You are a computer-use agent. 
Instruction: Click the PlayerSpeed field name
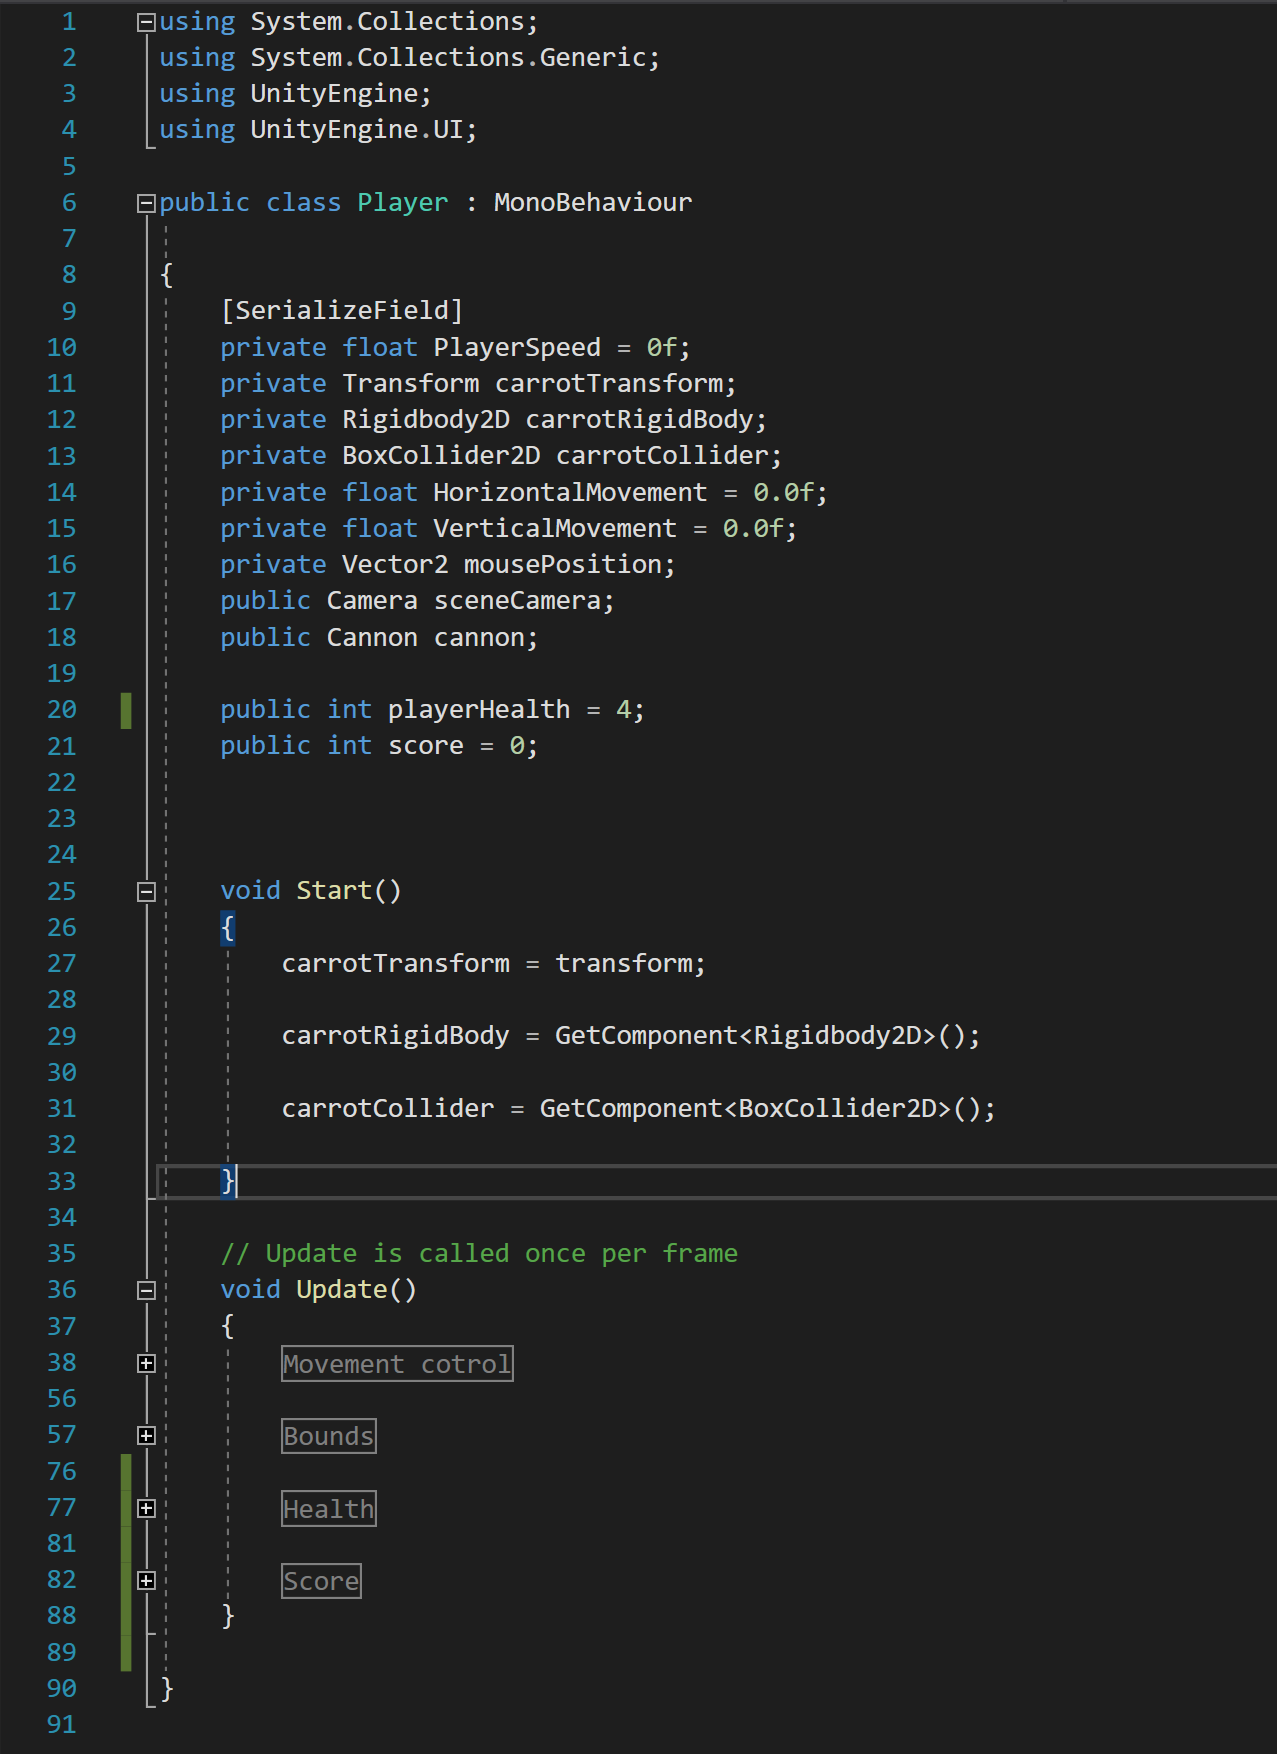(x=517, y=348)
